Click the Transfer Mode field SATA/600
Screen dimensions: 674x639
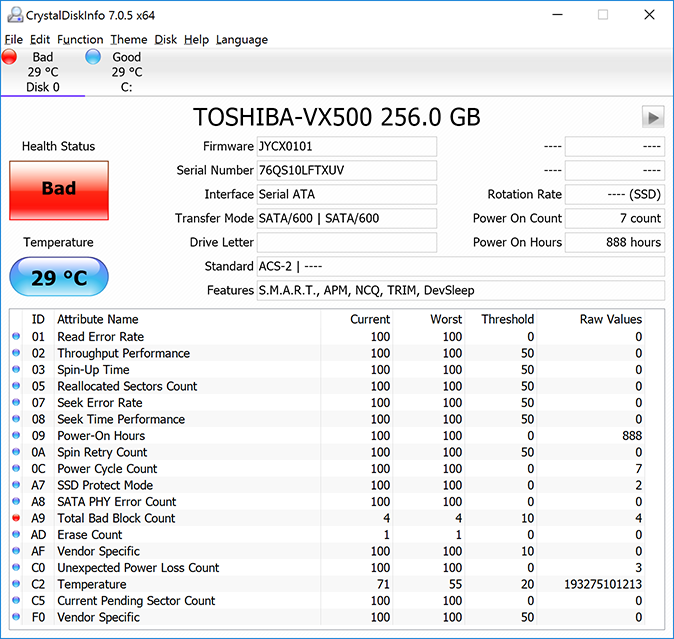click(x=346, y=219)
